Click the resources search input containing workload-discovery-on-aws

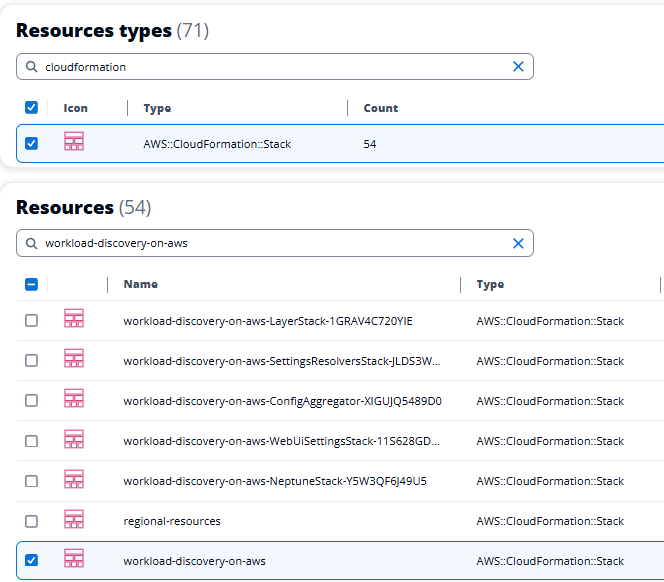click(x=275, y=243)
